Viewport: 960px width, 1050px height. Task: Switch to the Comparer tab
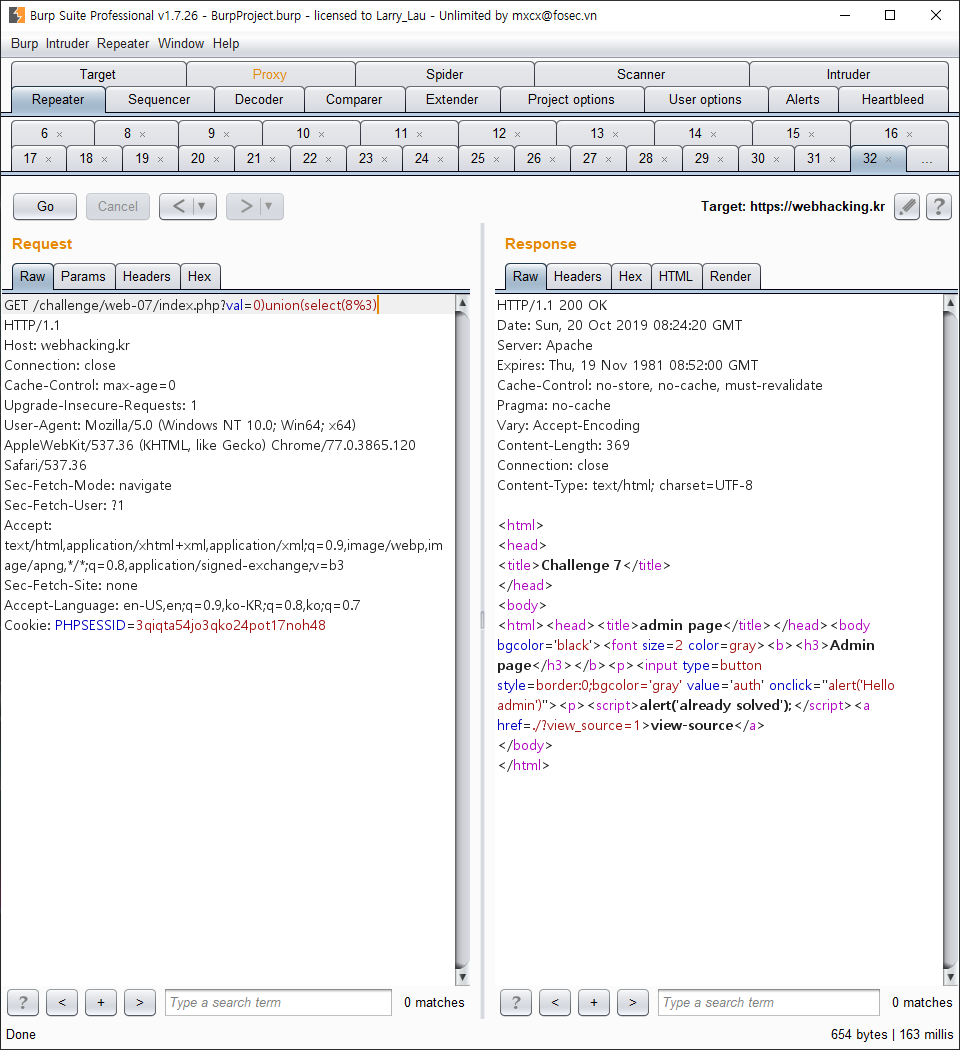point(353,99)
